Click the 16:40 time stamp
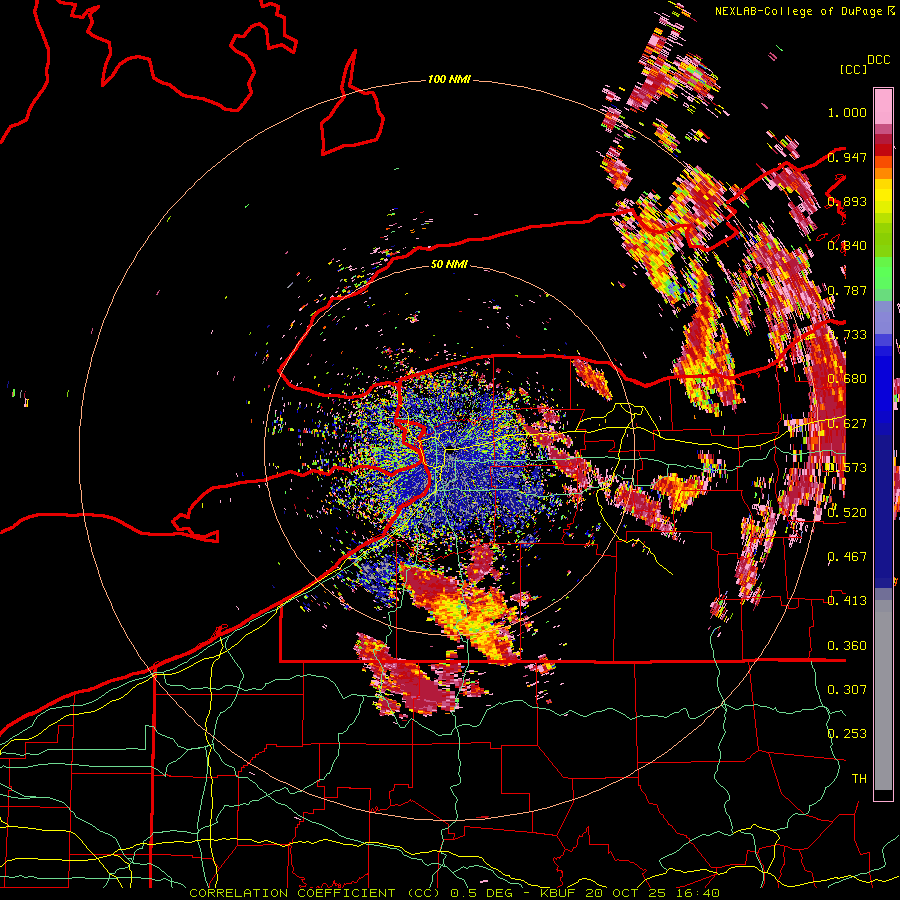900x900 pixels. 696,893
